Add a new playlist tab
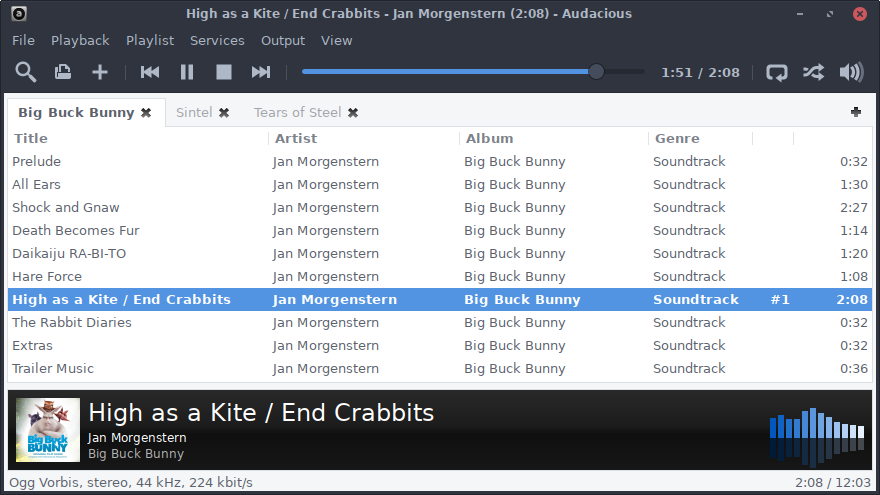This screenshot has width=880, height=495. (856, 112)
